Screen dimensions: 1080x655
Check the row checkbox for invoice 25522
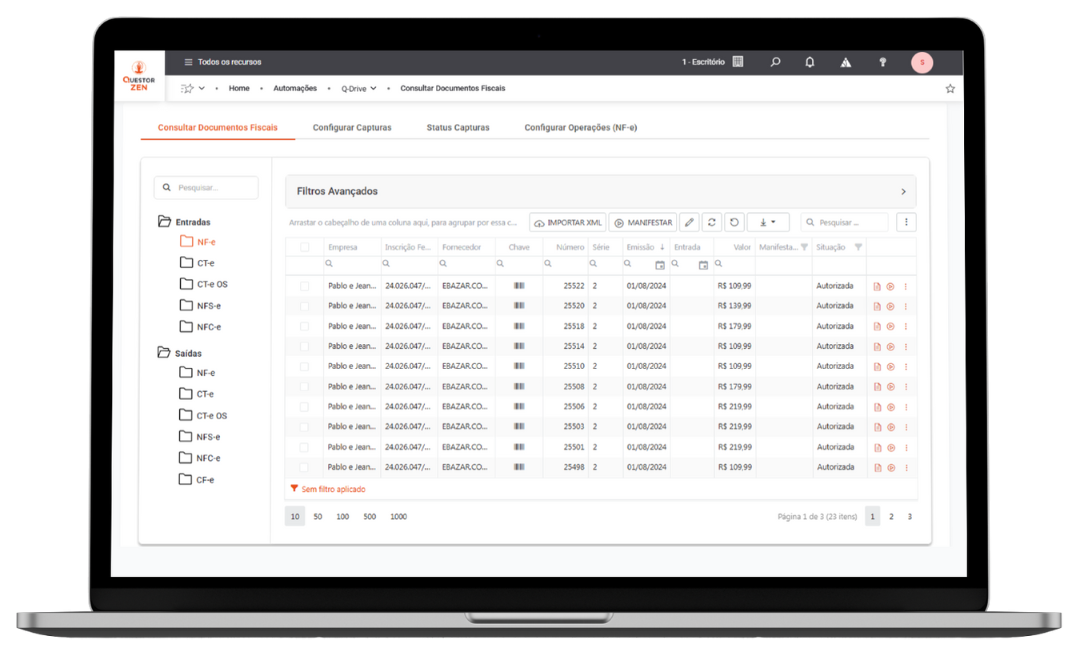[305, 286]
